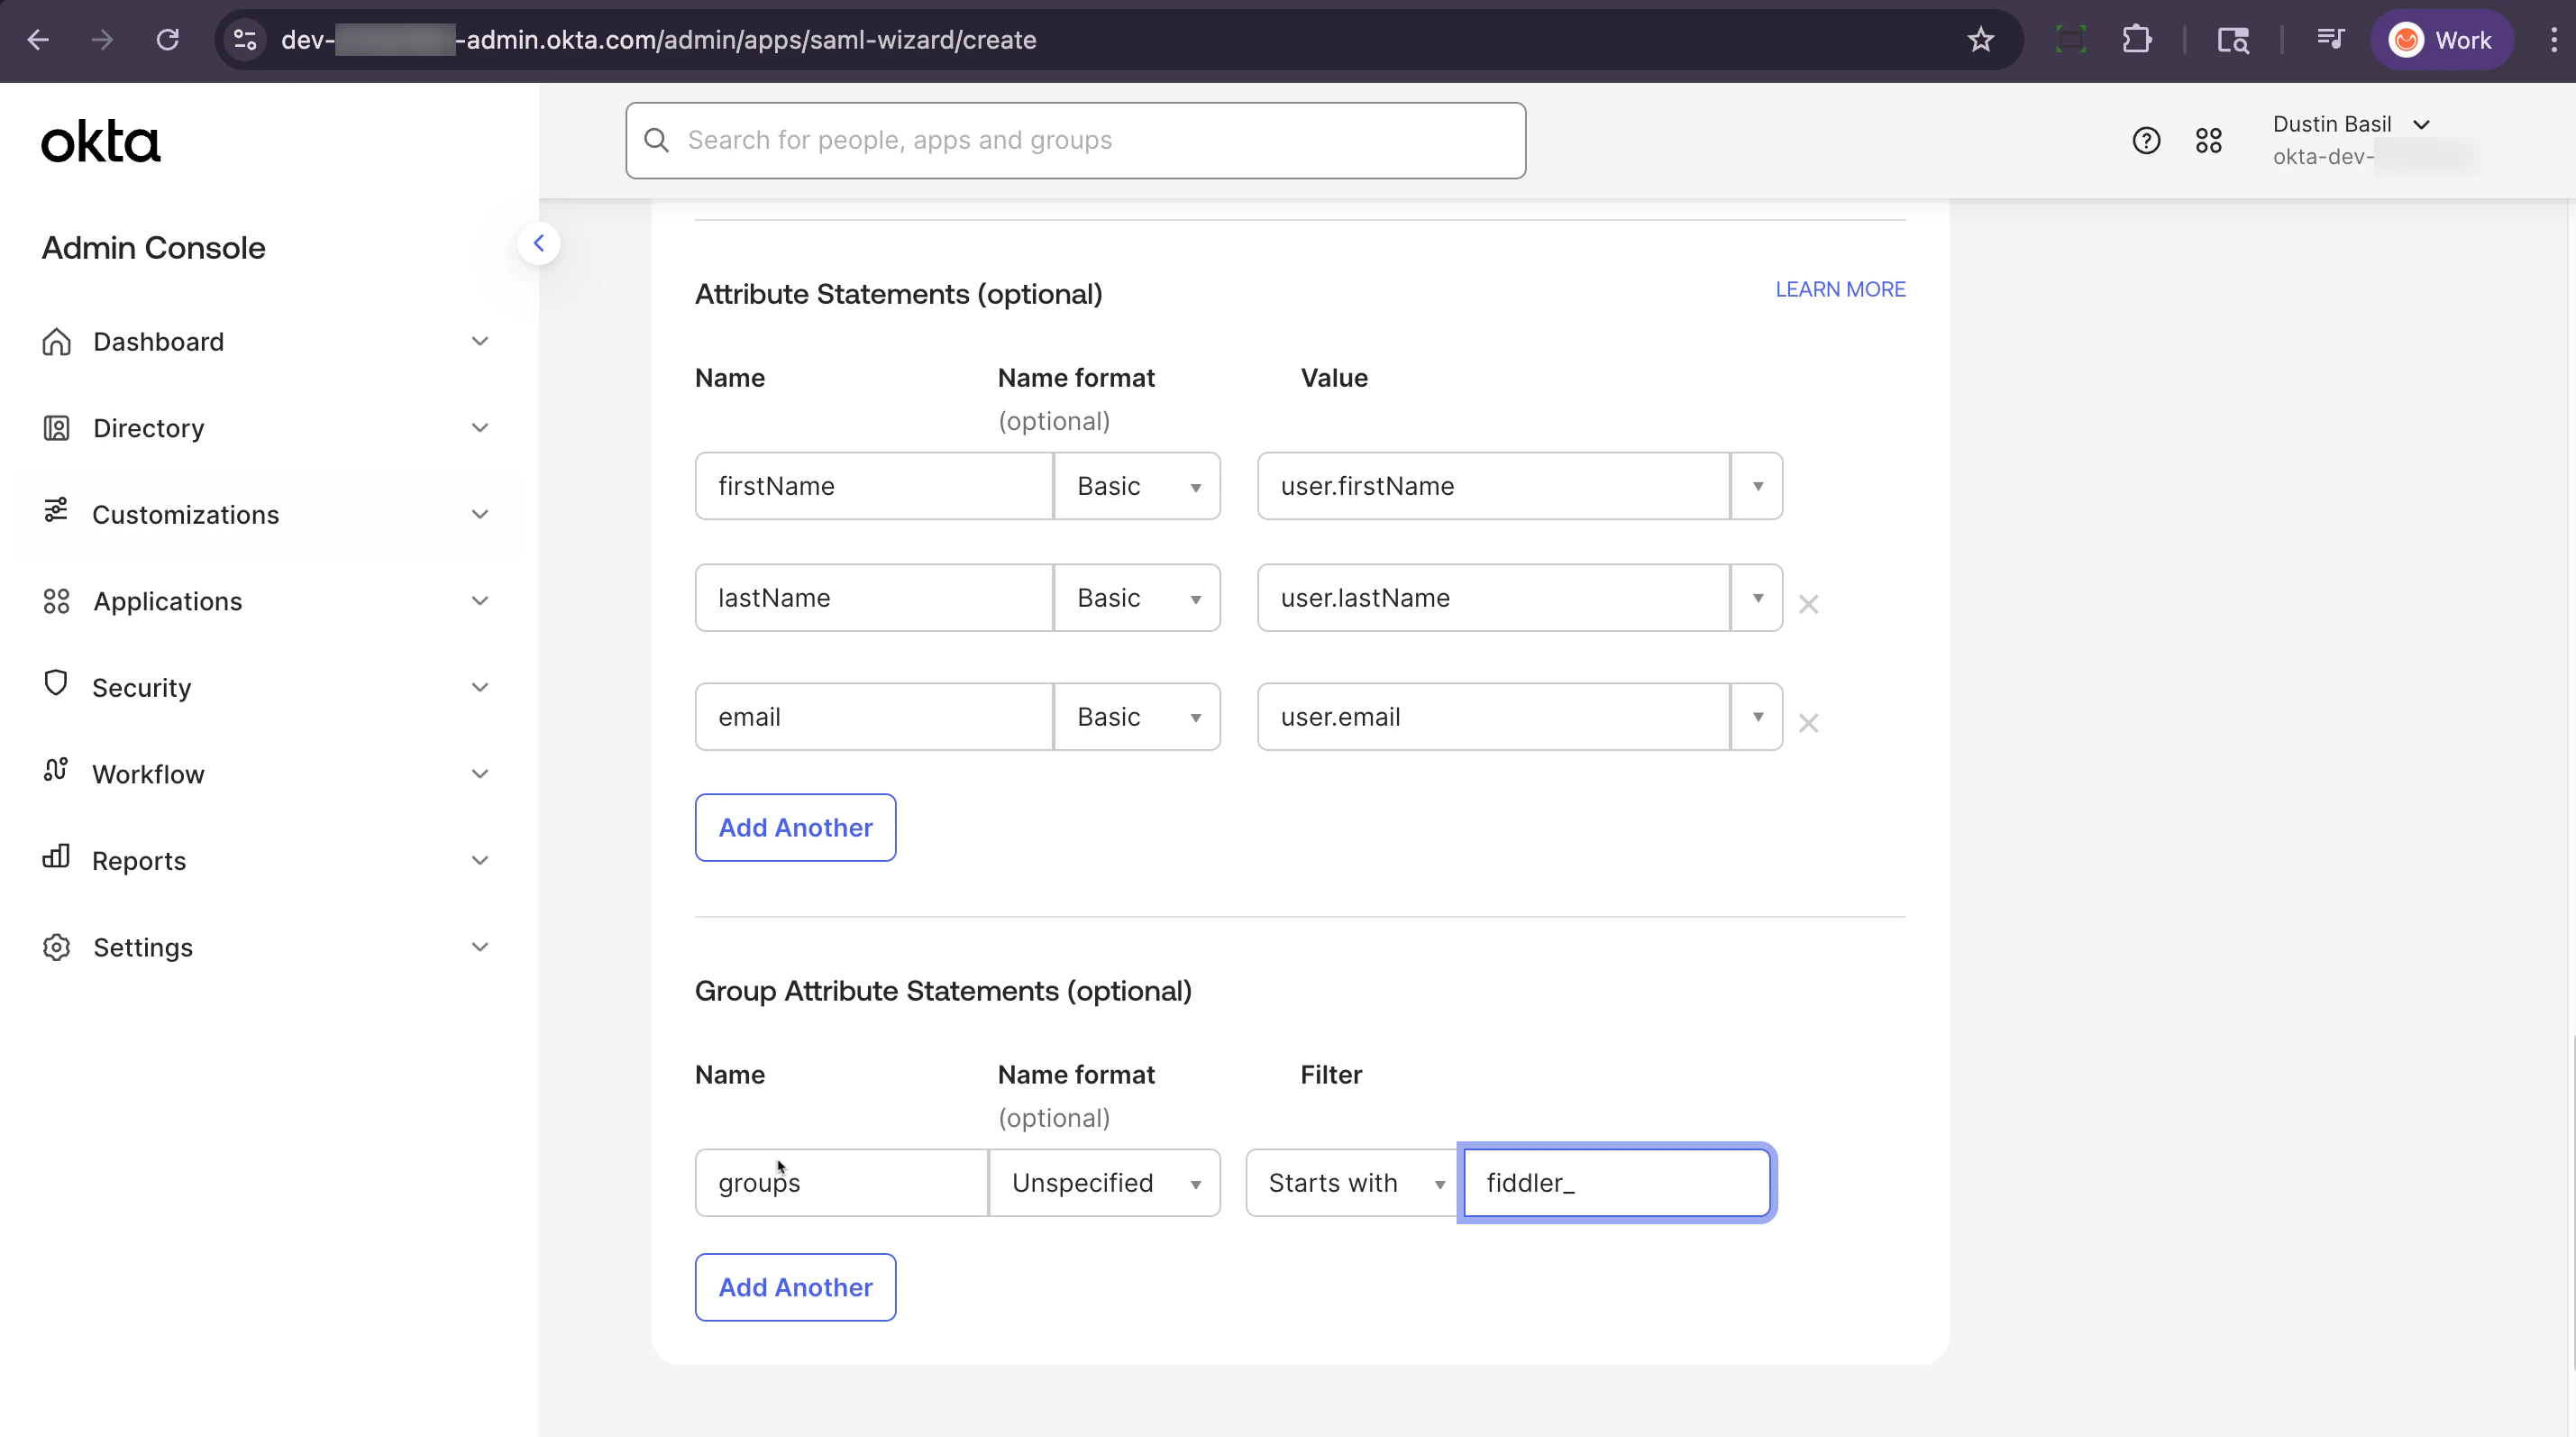Image resolution: width=2576 pixels, height=1437 pixels.
Task: Open the Chrome three-dot menu
Action: coord(2553,40)
